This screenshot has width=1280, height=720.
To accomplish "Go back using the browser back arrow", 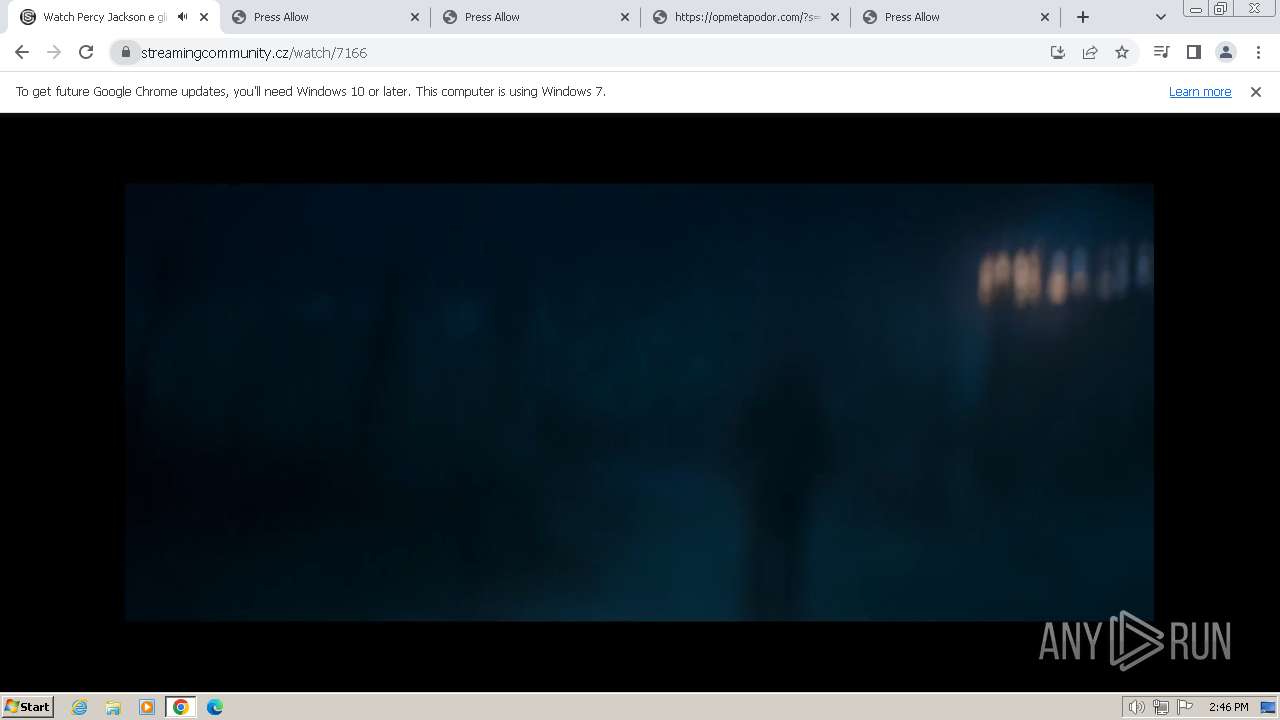I will (x=22, y=52).
